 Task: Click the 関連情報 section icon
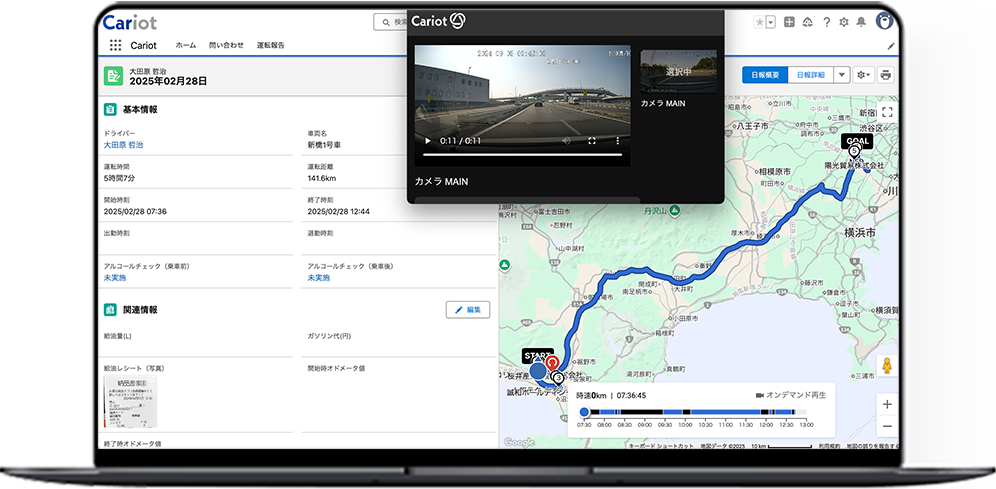pos(110,310)
